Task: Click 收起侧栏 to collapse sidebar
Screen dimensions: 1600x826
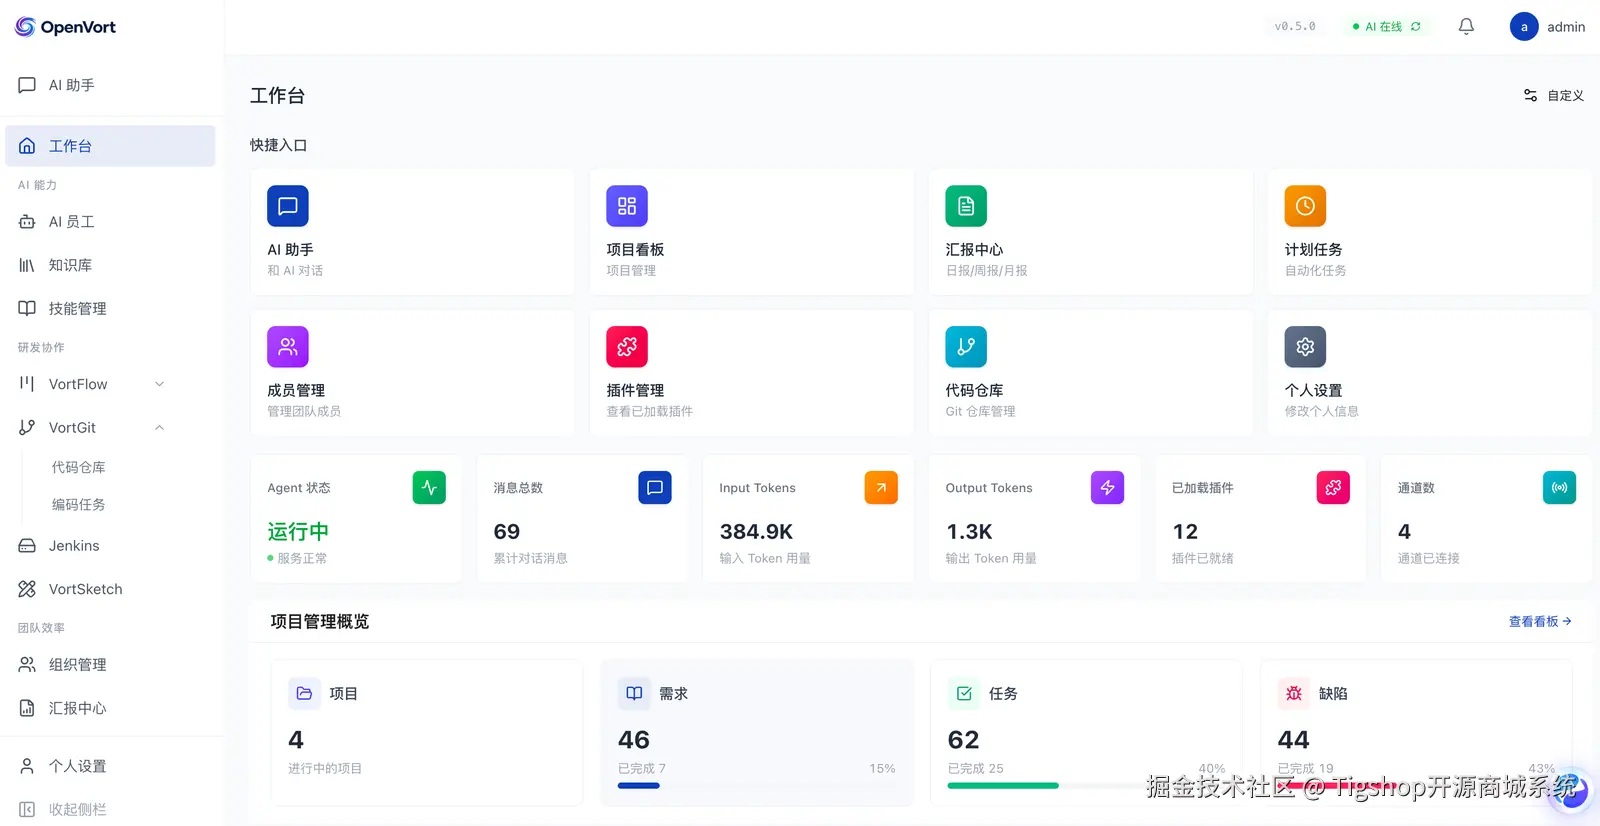Action: coord(110,809)
